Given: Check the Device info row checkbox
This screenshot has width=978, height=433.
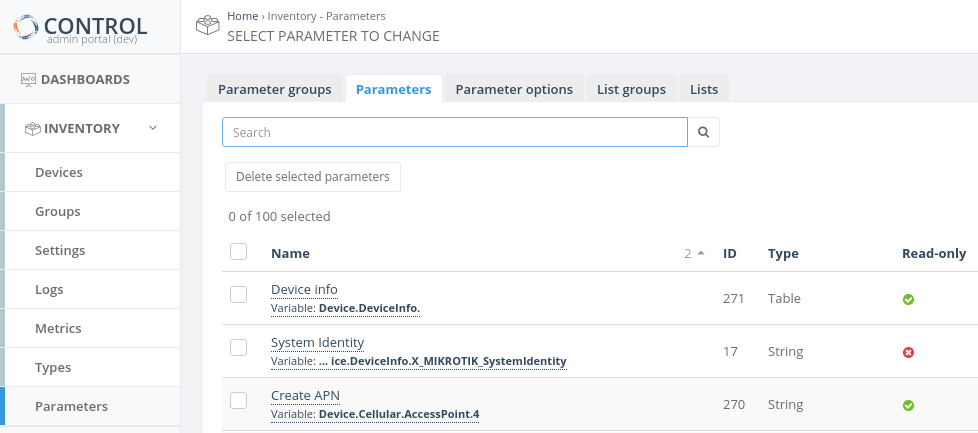Looking at the screenshot, I should pos(238,294).
